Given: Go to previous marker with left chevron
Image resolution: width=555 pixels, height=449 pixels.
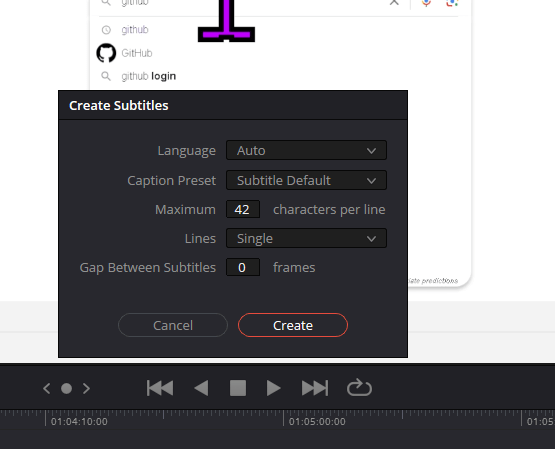Looking at the screenshot, I should tap(46, 388).
